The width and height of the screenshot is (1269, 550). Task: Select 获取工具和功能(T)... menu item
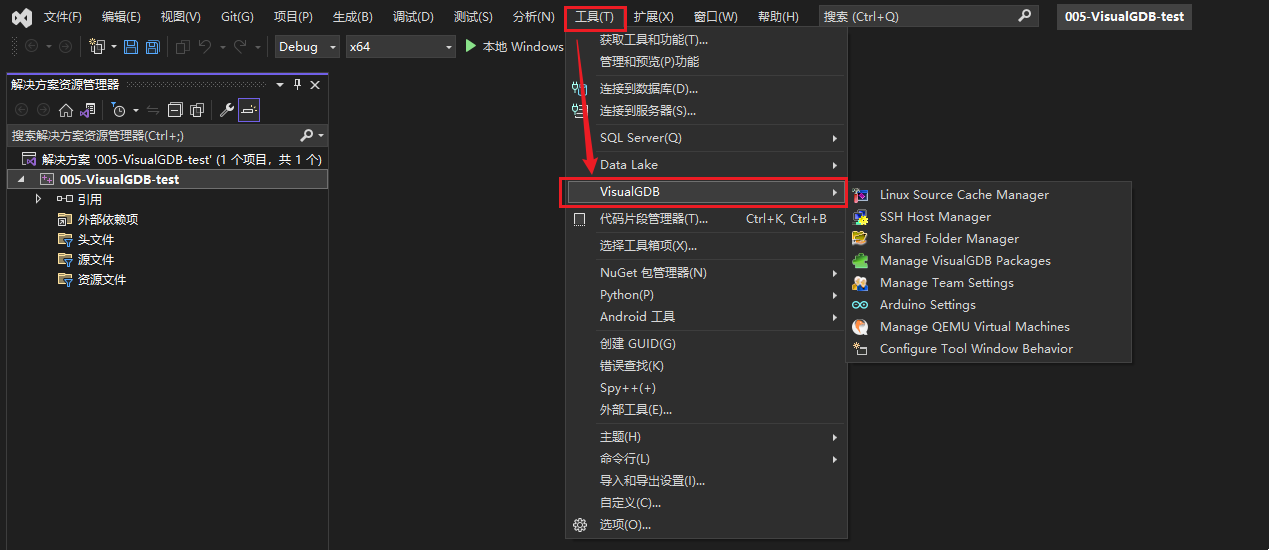[706, 40]
